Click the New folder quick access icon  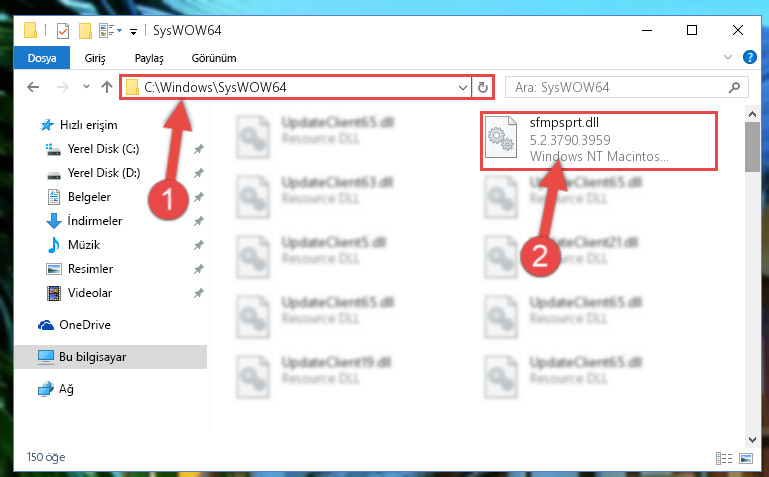pyautogui.click(x=85, y=31)
